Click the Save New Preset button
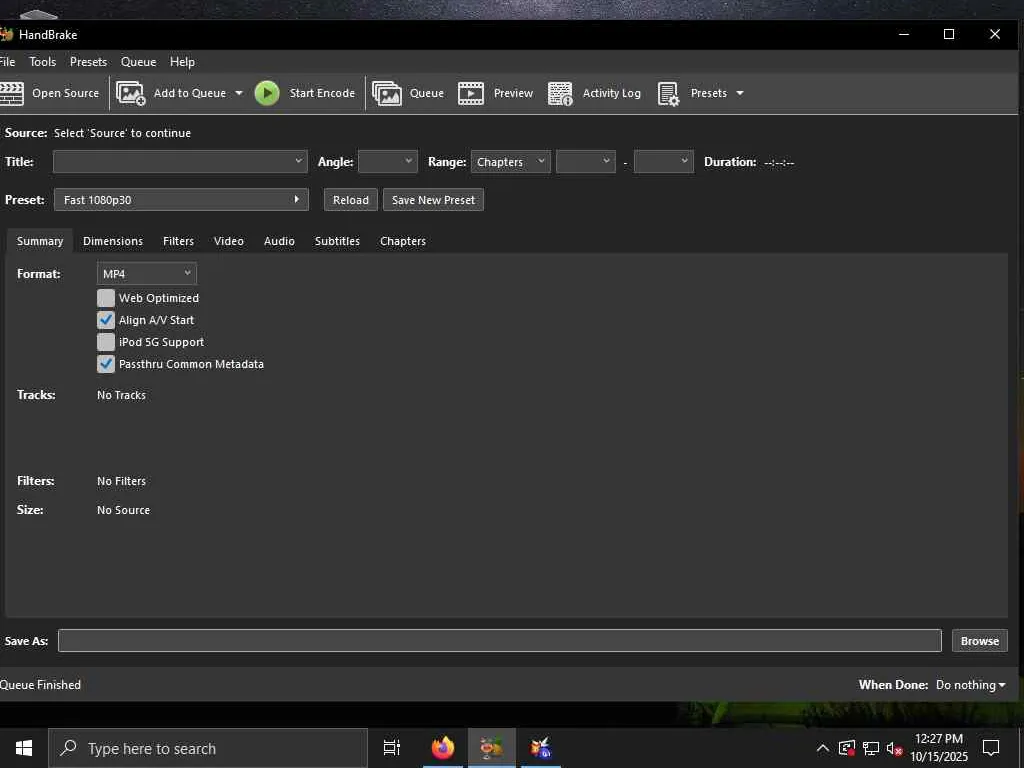The height and width of the screenshot is (768, 1024). (x=434, y=200)
